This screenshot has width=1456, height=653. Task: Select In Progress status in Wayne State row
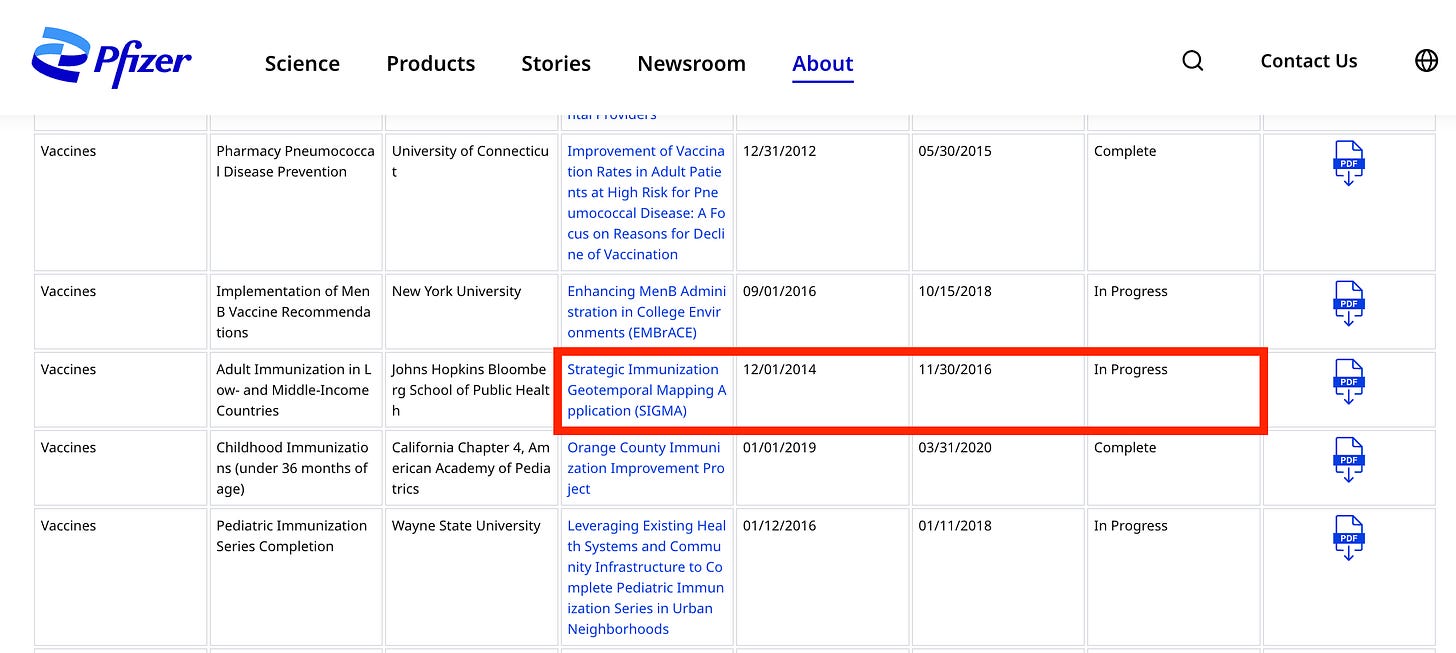click(x=1131, y=525)
